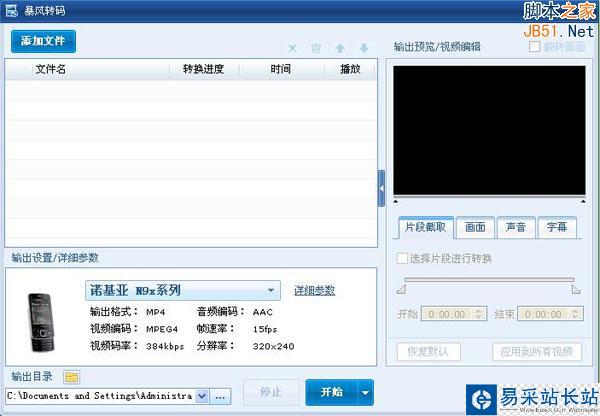
Task: Click the 时间 column header
Action: (281, 69)
